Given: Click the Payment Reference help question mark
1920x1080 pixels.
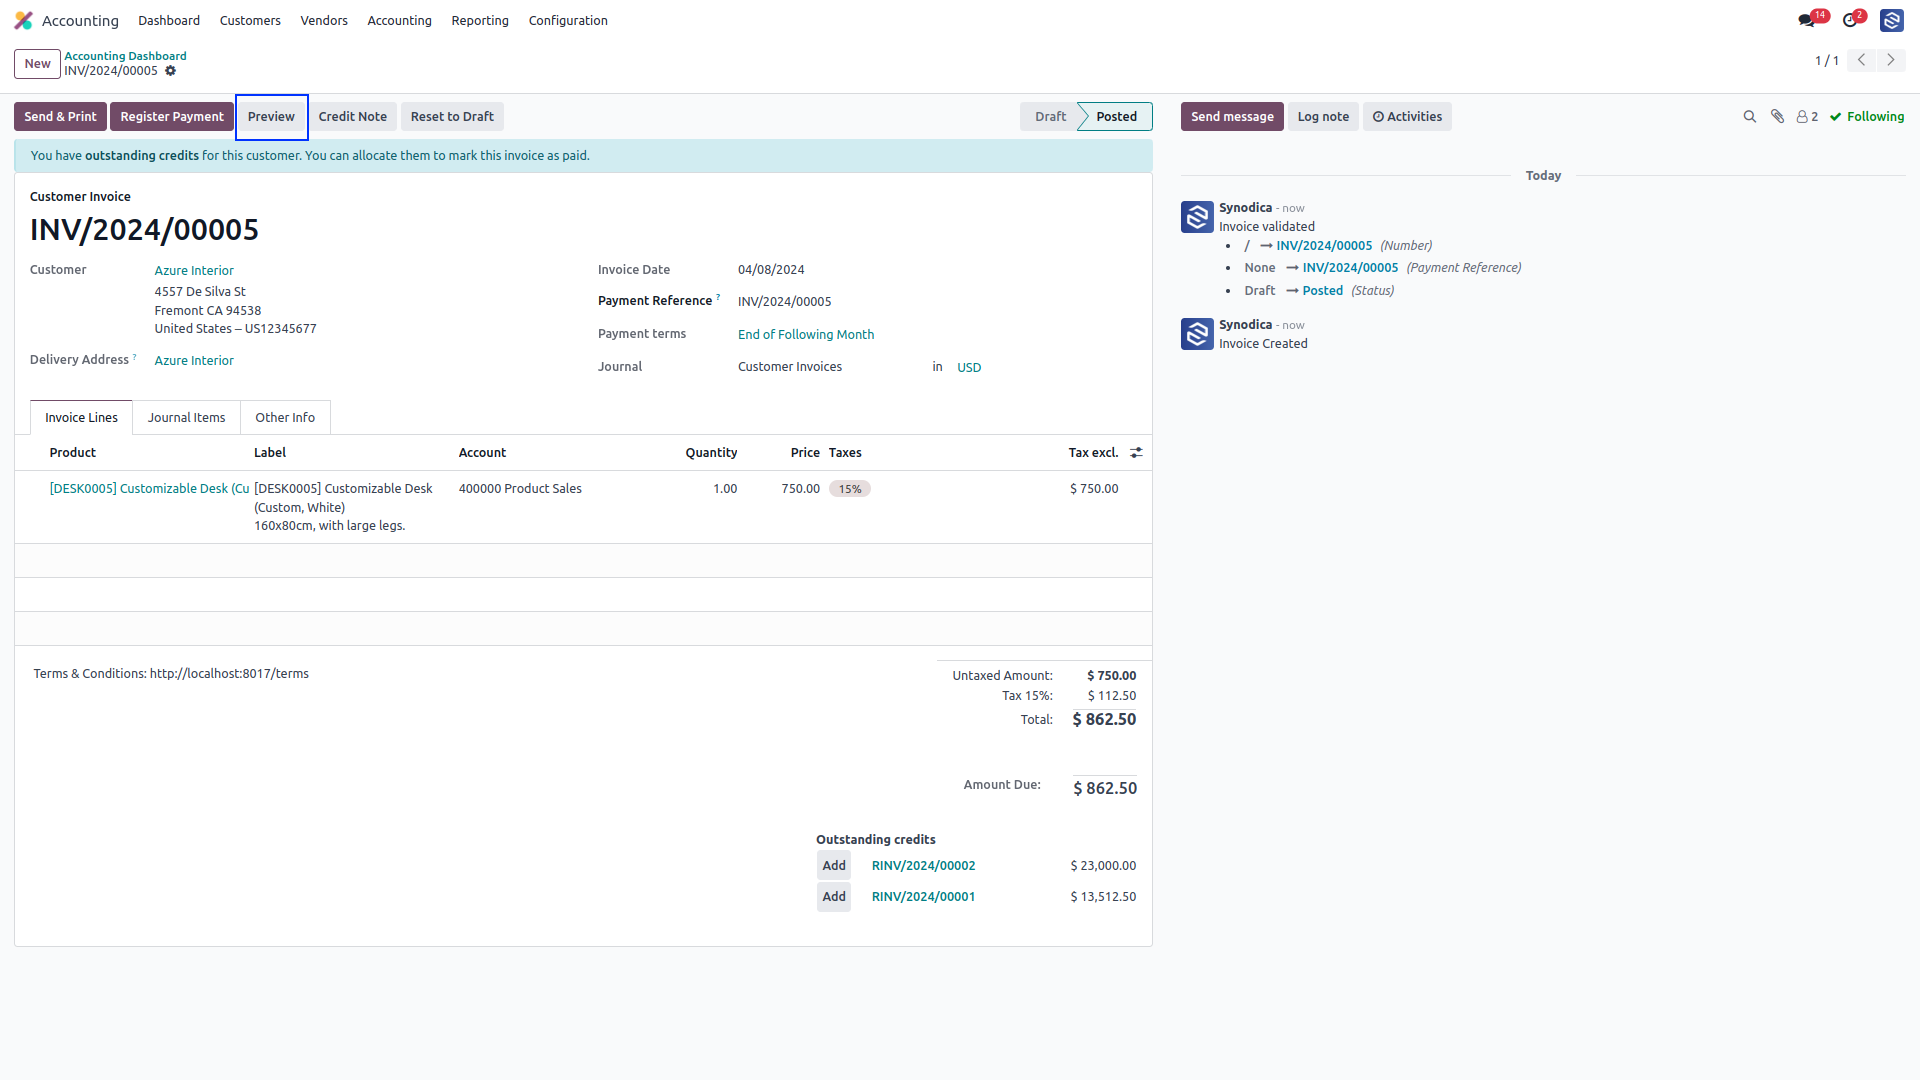Looking at the screenshot, I should pos(718,297).
